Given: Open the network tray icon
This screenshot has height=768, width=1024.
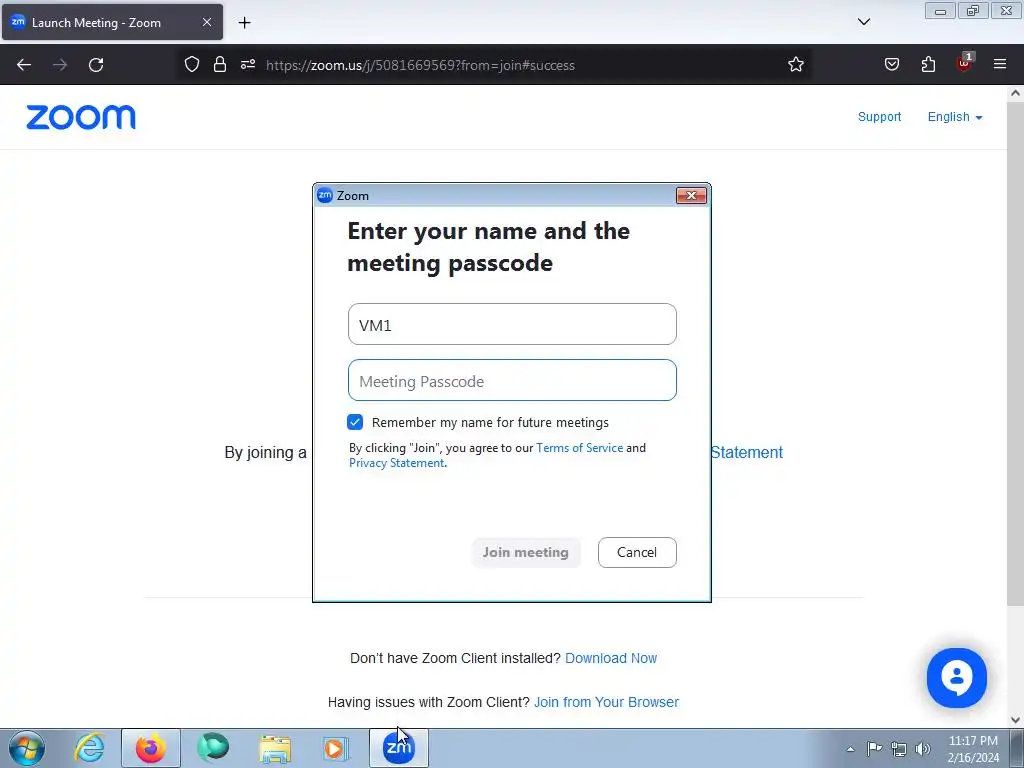Looking at the screenshot, I should [899, 749].
